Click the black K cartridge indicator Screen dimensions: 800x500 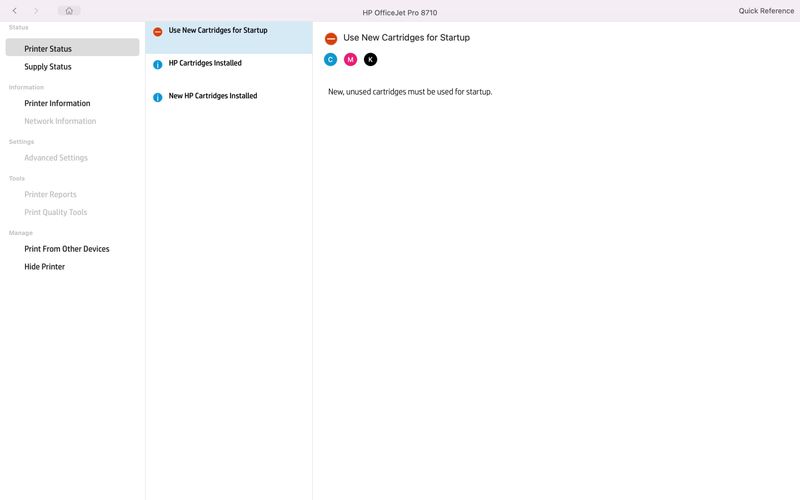[370, 60]
